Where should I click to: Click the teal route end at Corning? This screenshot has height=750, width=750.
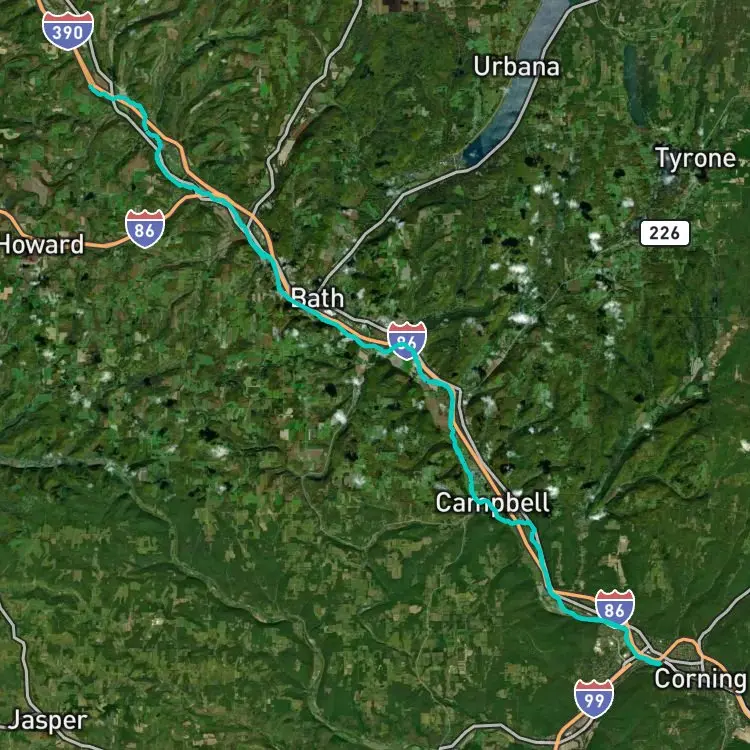click(x=659, y=663)
